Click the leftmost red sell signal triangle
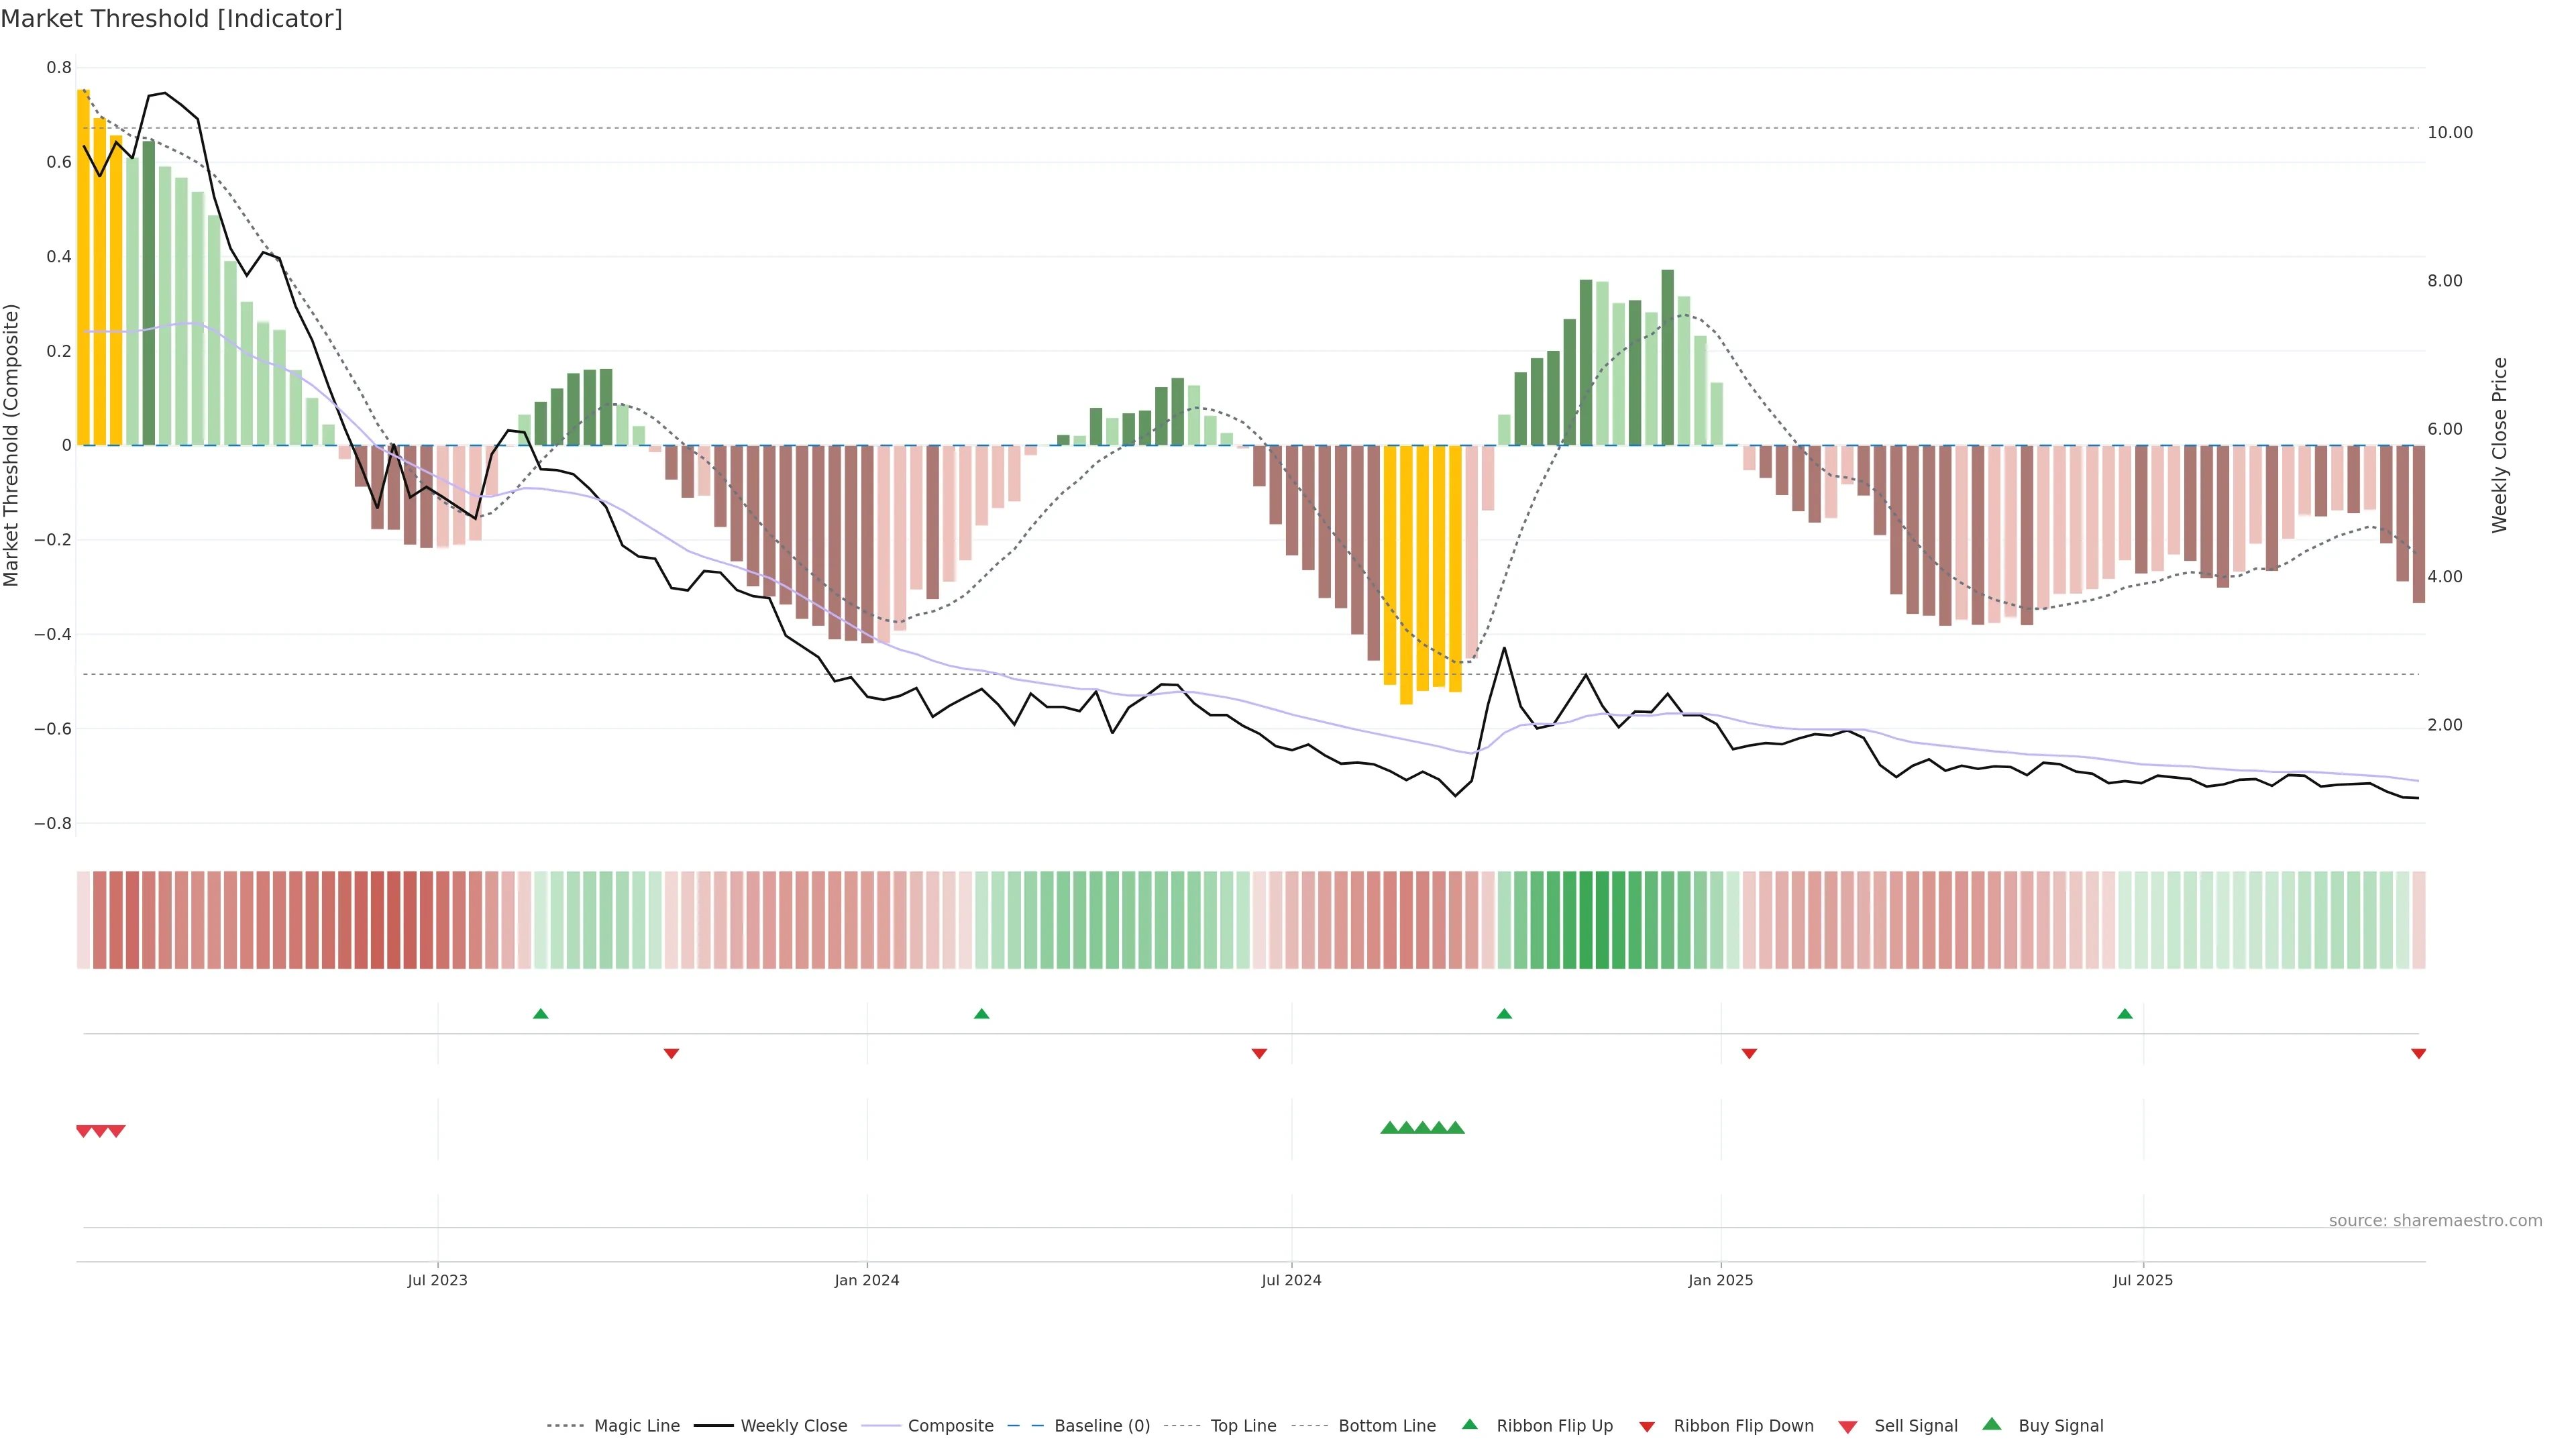The height and width of the screenshot is (1449, 2576). (84, 1131)
